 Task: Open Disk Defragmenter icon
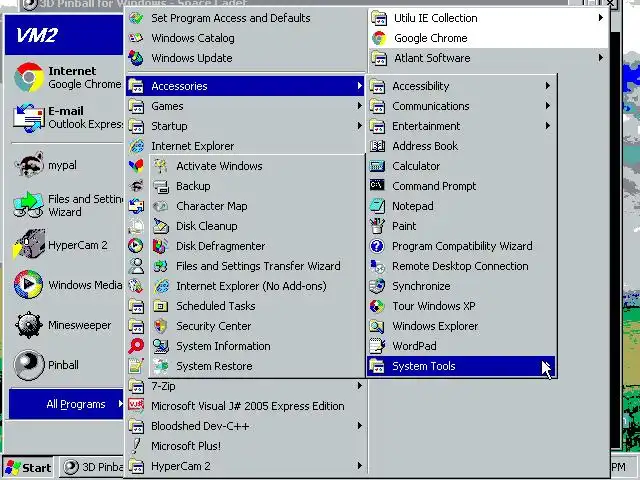[161, 246]
